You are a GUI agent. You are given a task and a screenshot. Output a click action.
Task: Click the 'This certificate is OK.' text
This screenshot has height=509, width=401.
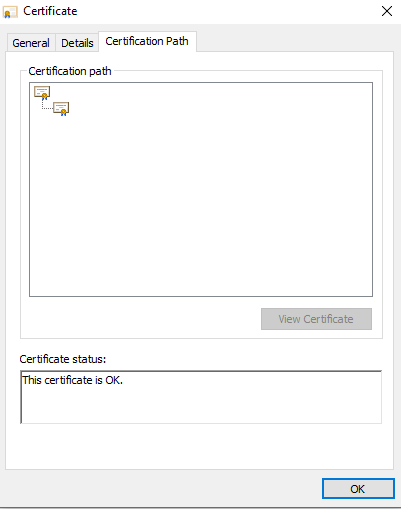(x=72, y=380)
